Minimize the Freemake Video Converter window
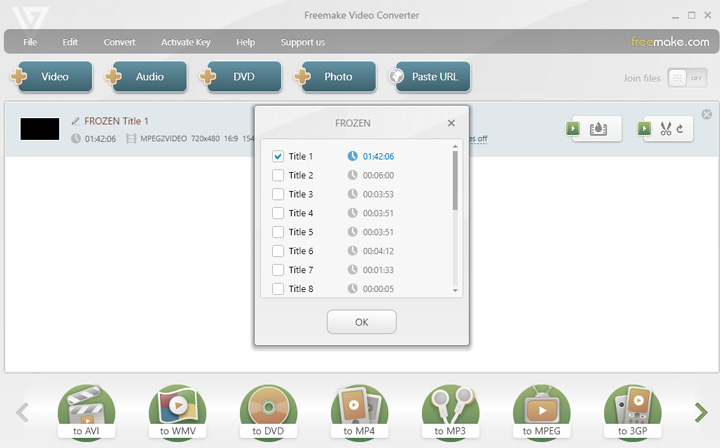 point(675,16)
